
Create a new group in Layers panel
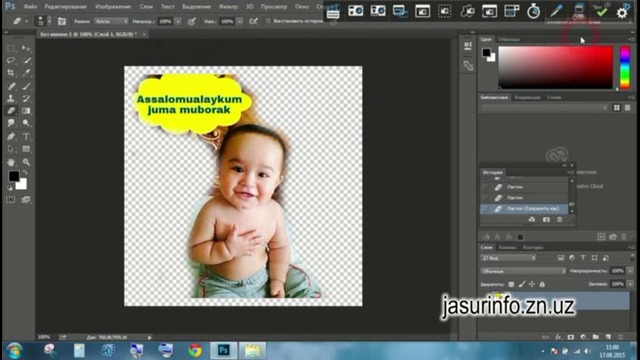click(596, 337)
